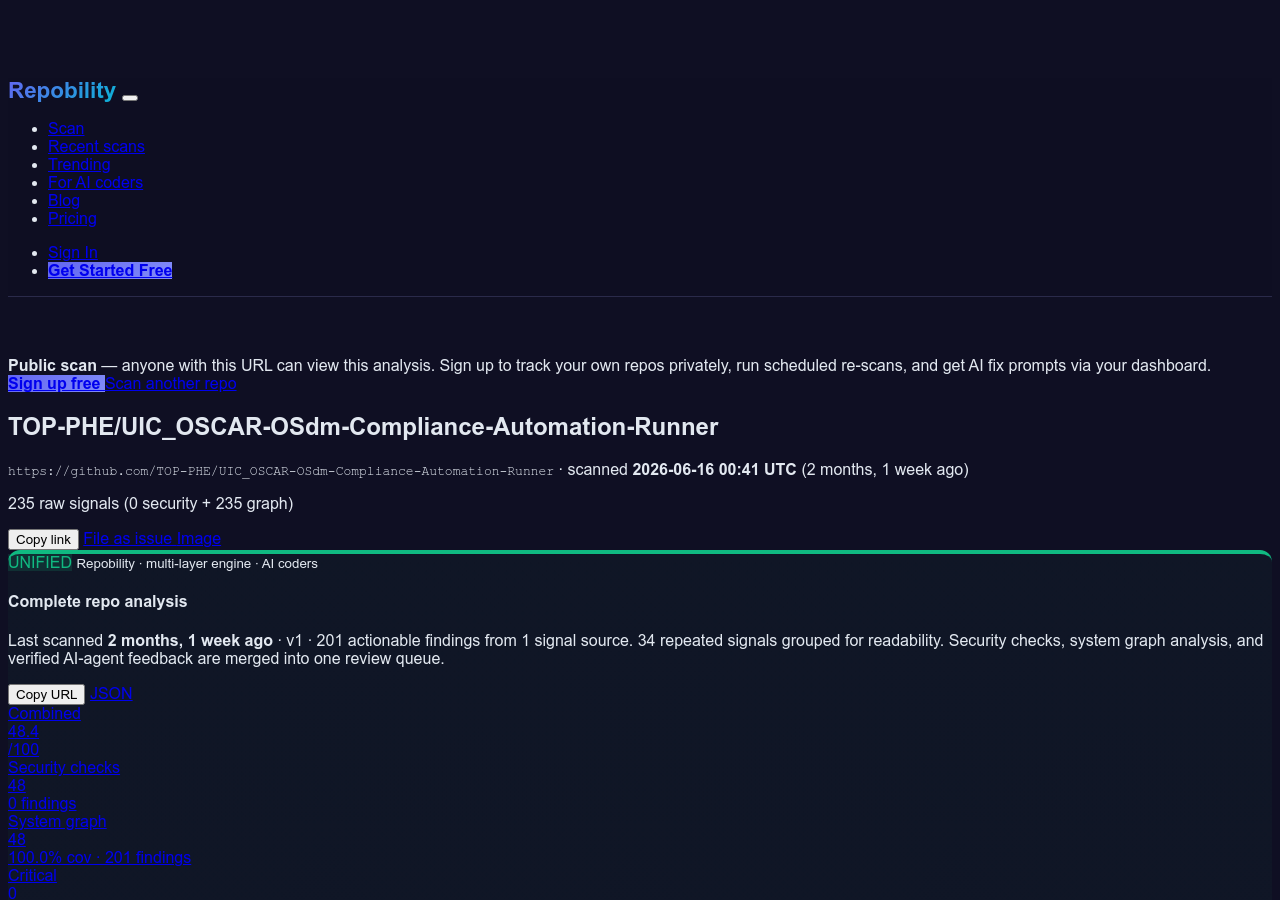The image size is (1280, 900).
Task: Open the Blog link
Action: point(64,200)
